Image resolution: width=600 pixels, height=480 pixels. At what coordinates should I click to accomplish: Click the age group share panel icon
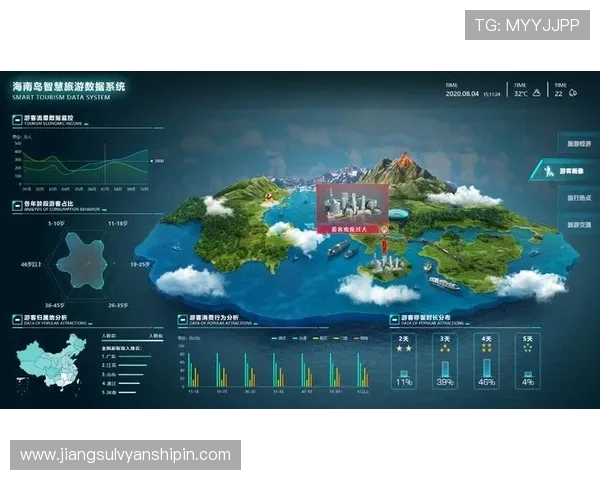(17, 206)
